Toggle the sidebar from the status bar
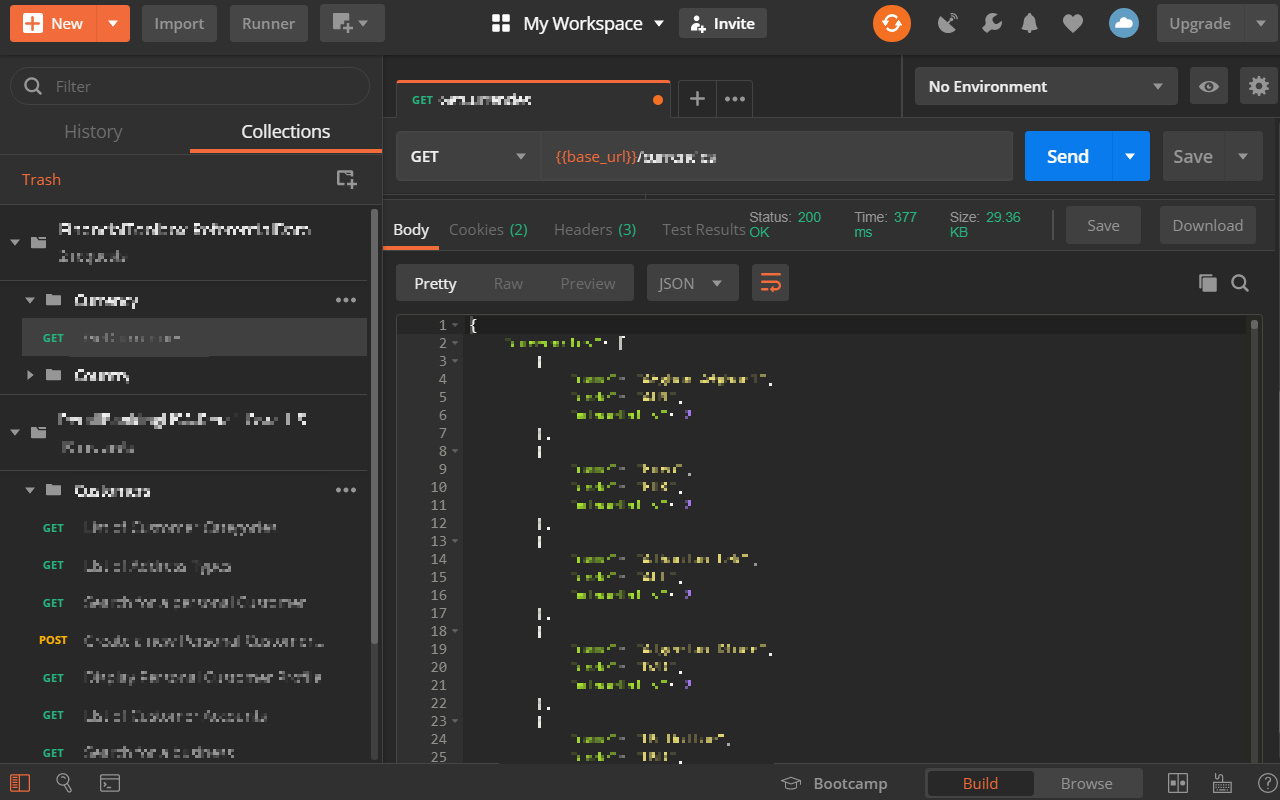This screenshot has height=800, width=1280. (x=20, y=782)
